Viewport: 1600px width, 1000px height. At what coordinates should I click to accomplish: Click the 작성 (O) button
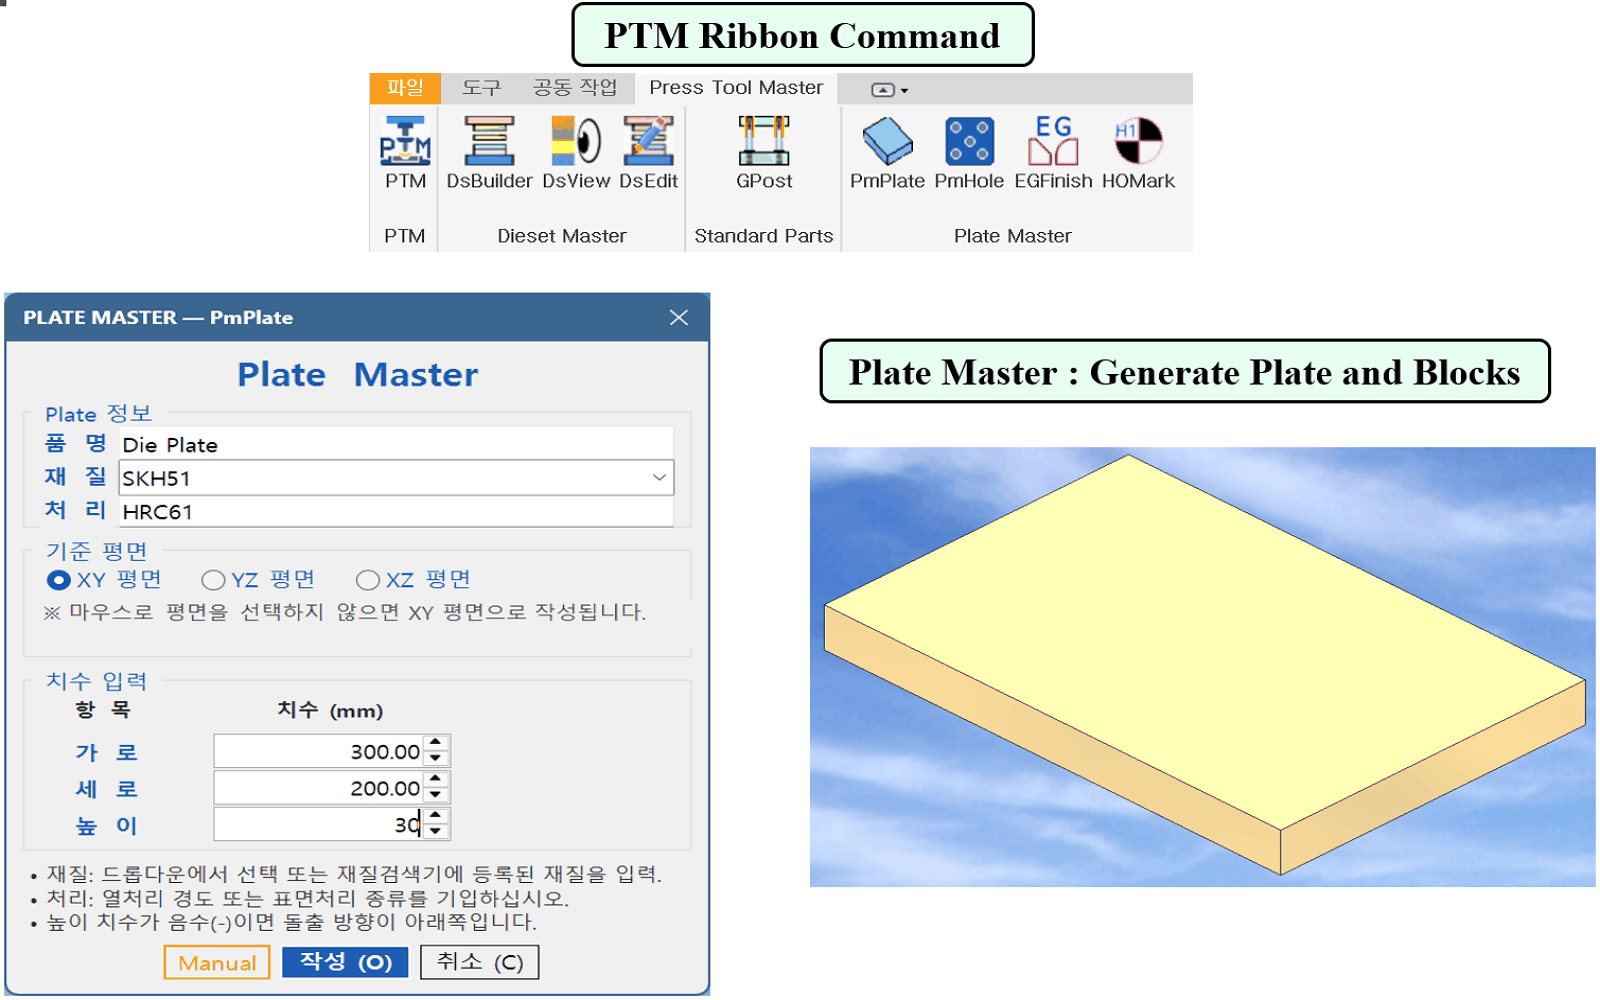[x=345, y=962]
